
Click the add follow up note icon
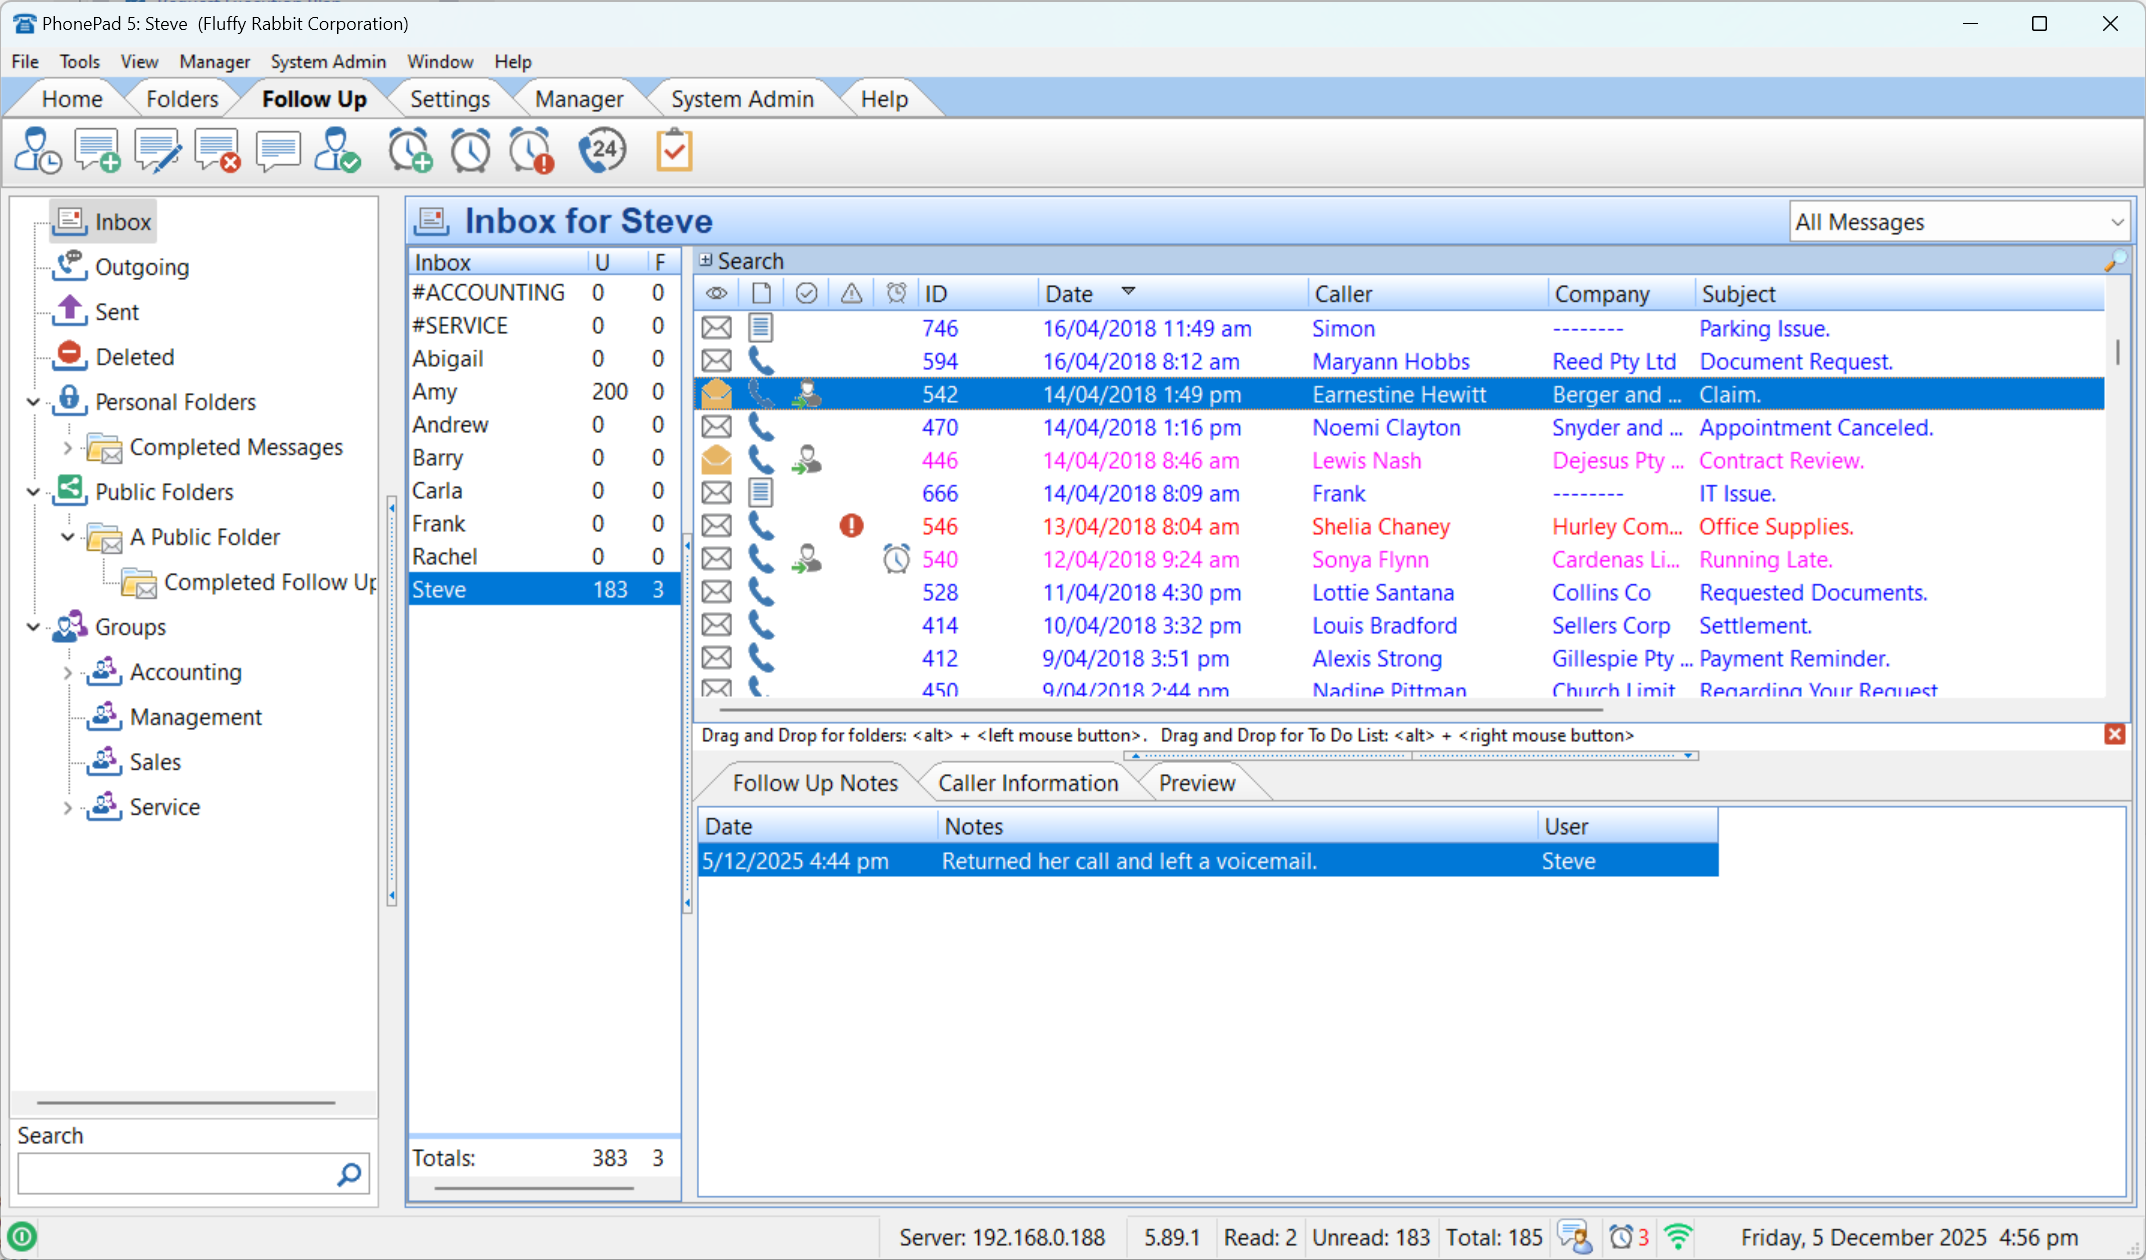pos(97,151)
